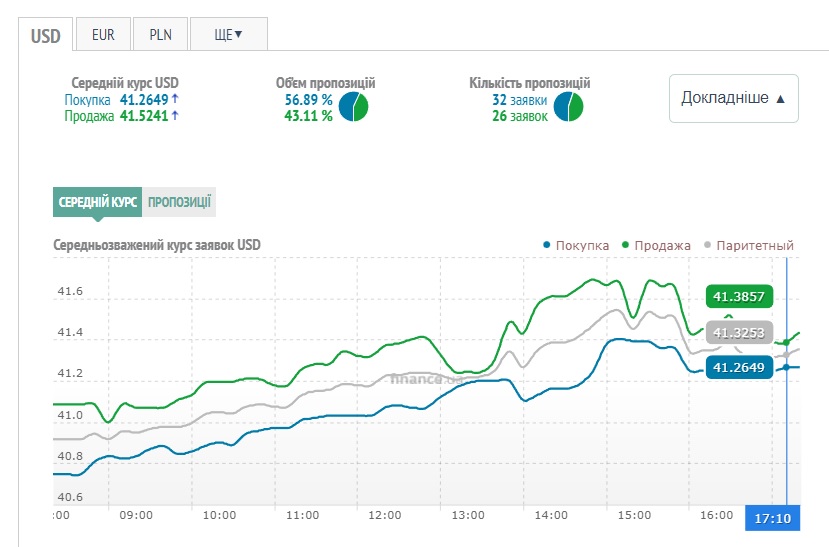Click the number of offers pie chart icon
829x547 pixels.
[569, 106]
